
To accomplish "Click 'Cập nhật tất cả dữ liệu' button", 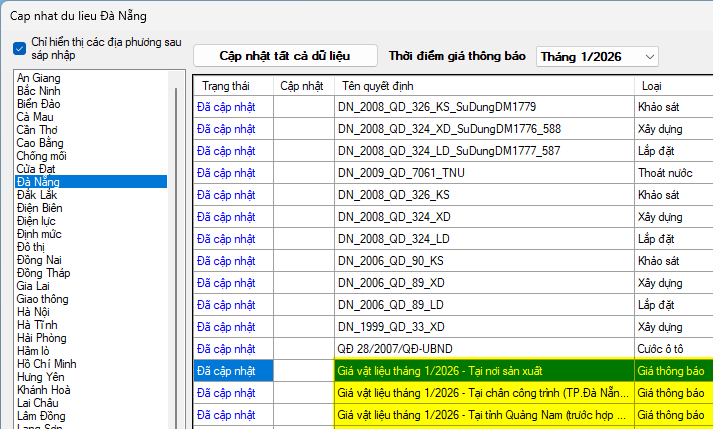I will (285, 56).
